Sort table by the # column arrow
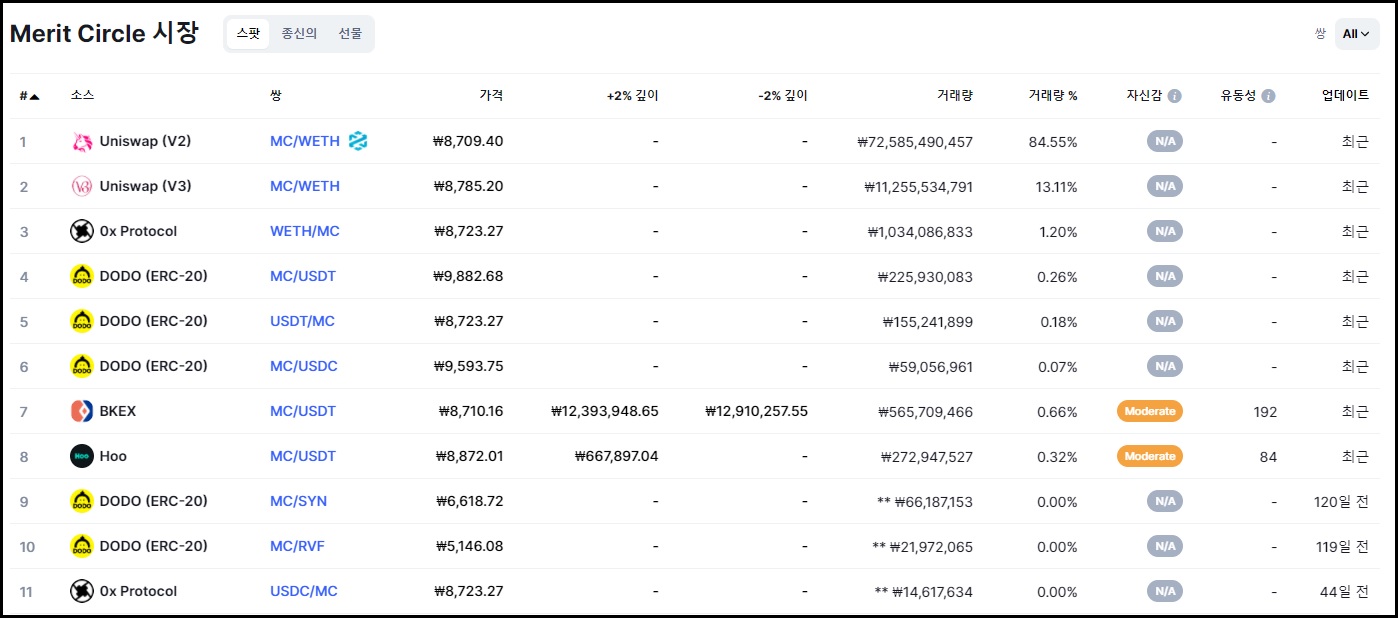Image resolution: width=1398 pixels, height=619 pixels. pos(35,97)
